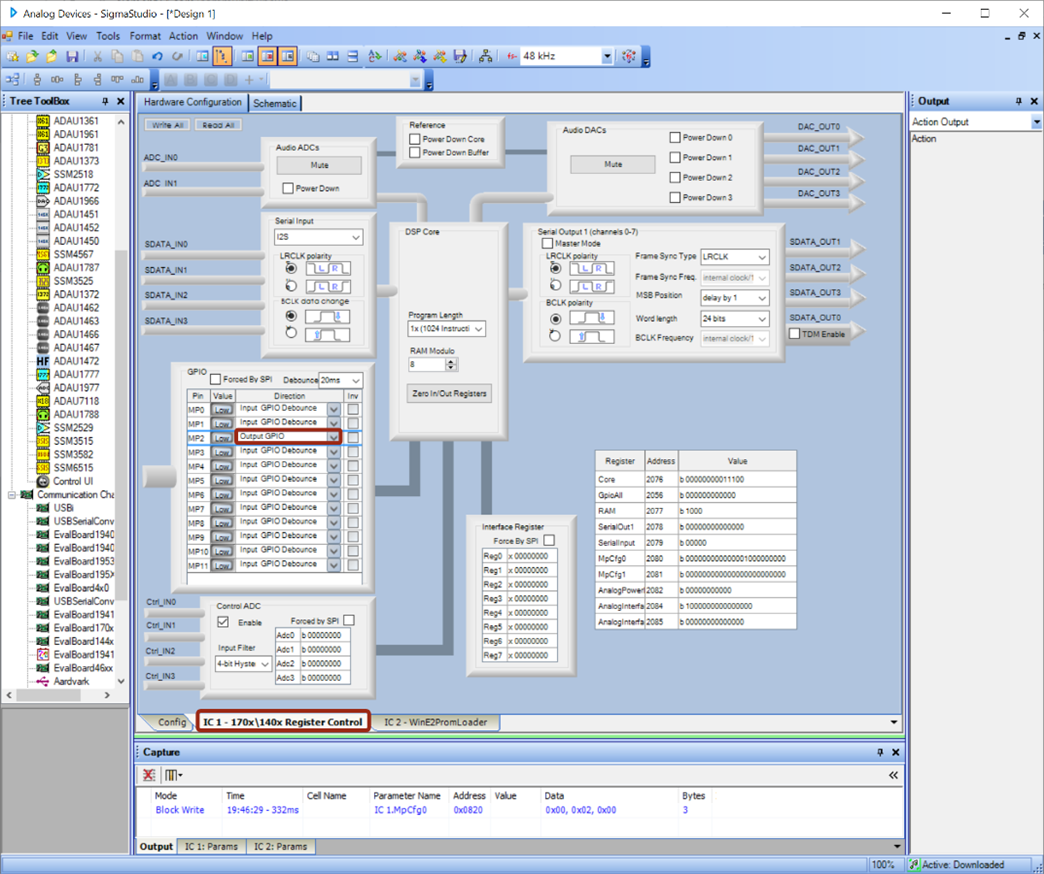Click the Undo arrow icon
The width and height of the screenshot is (1044, 874).
[x=157, y=57]
